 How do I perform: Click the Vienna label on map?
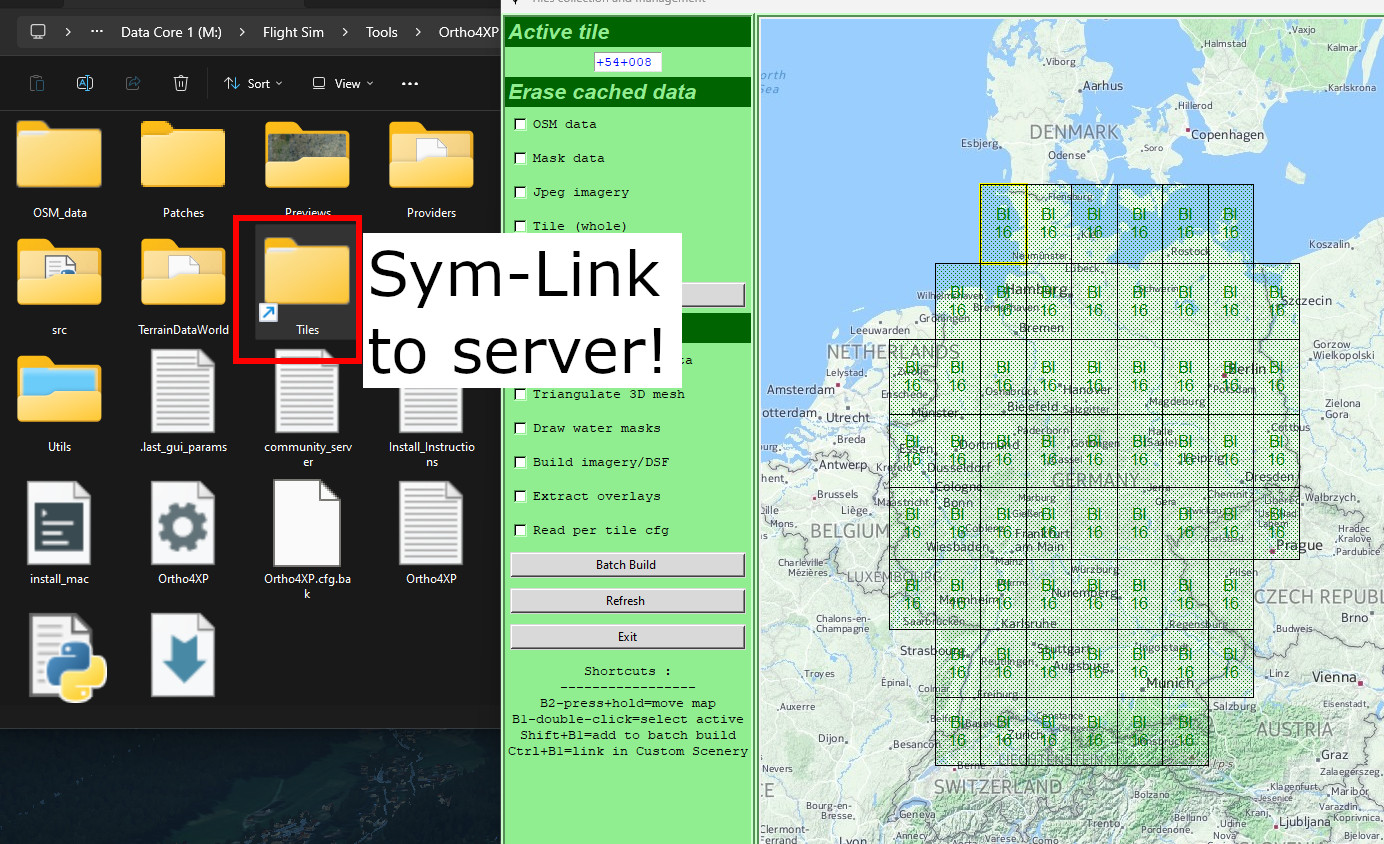click(x=1335, y=677)
